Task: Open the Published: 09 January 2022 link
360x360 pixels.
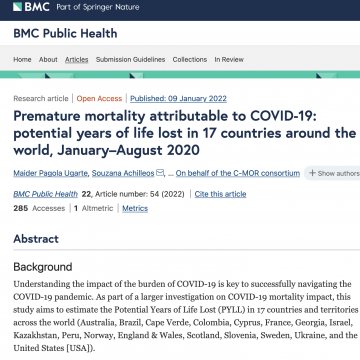Action: pyautogui.click(x=178, y=99)
